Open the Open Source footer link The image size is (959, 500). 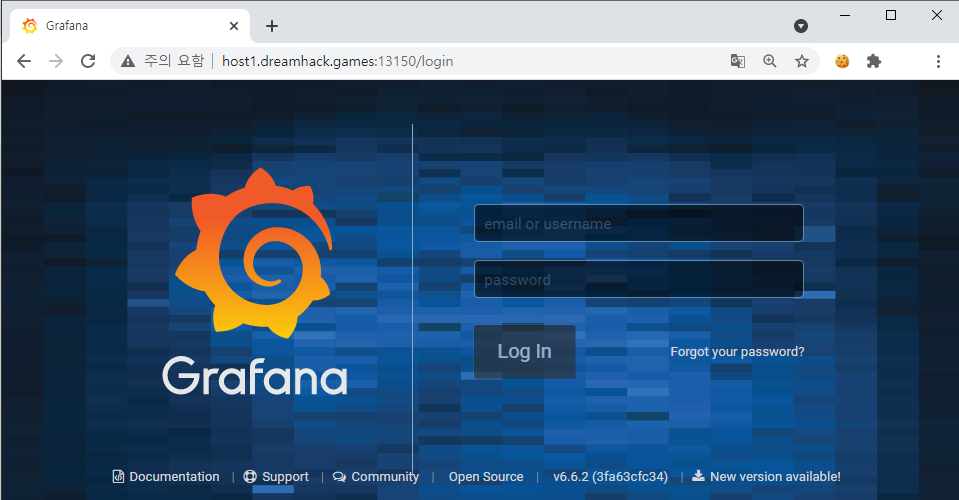pyautogui.click(x=486, y=477)
